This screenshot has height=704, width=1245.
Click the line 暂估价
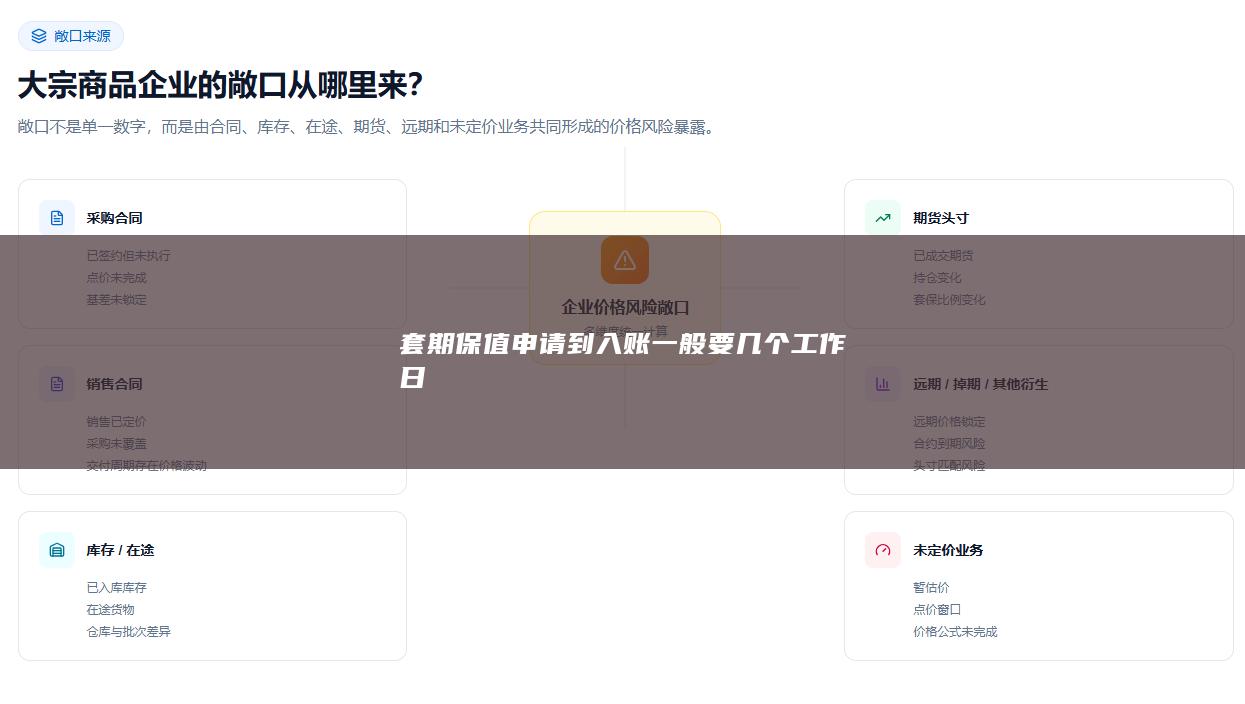(931, 588)
